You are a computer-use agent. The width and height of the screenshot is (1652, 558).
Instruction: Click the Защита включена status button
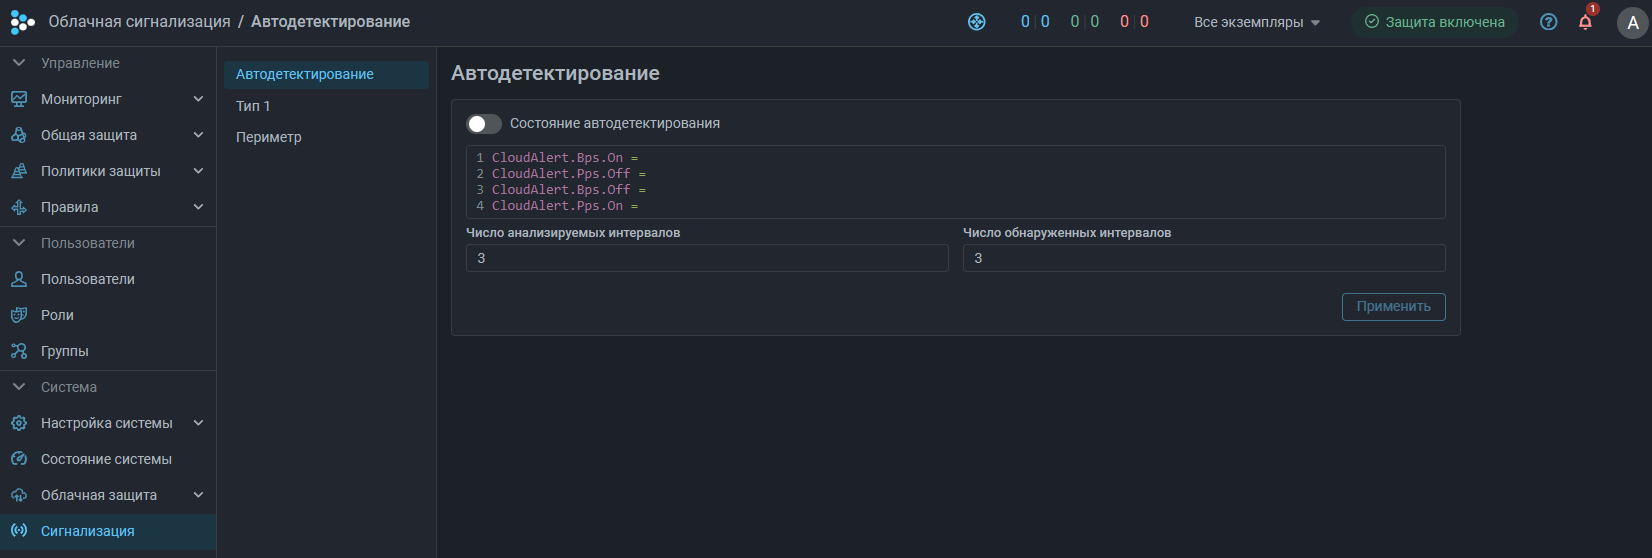(1434, 22)
